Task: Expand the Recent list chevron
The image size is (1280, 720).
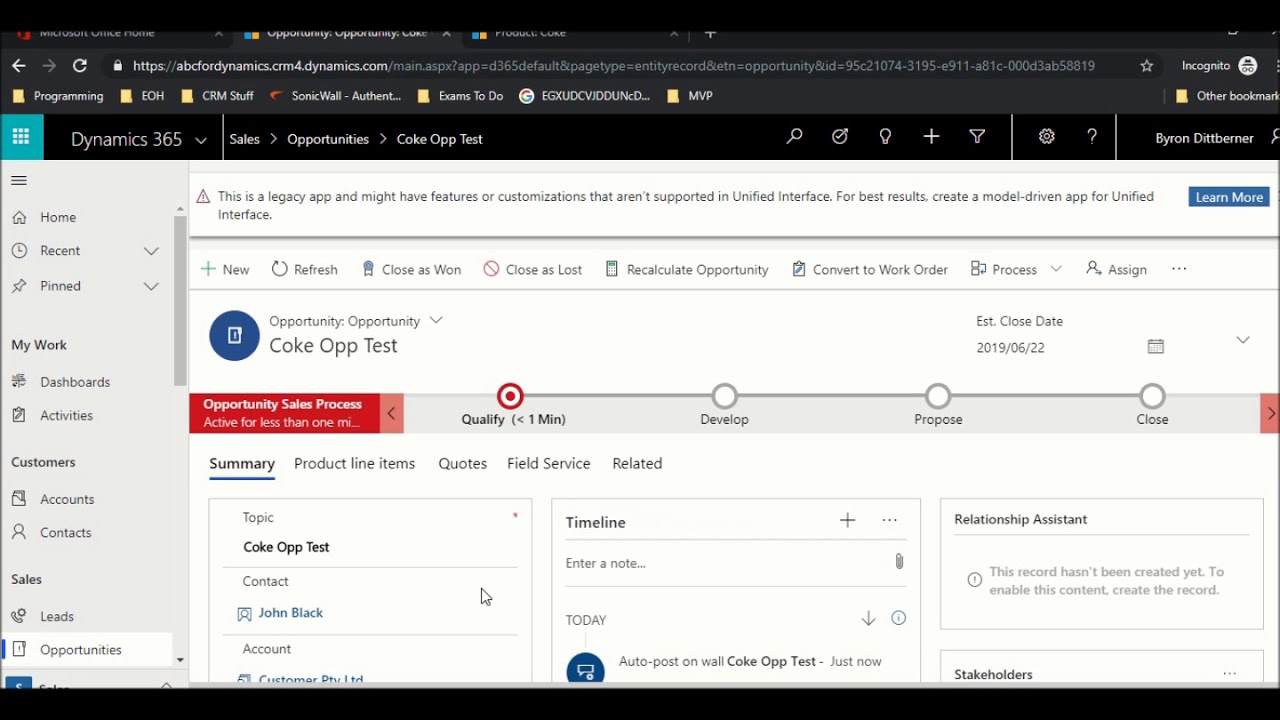Action: tap(151, 251)
